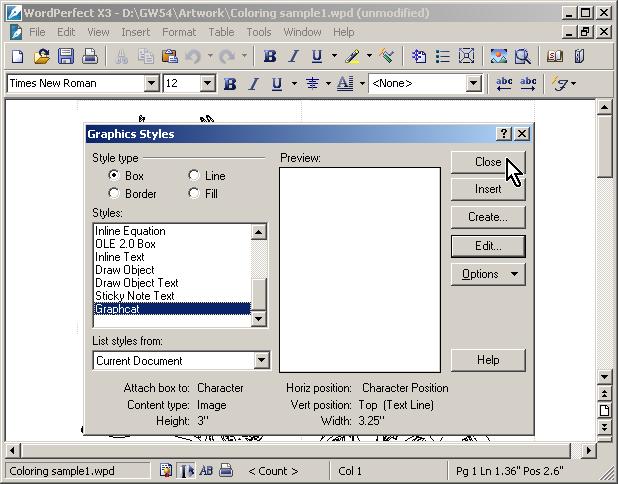
Task: Click the Help button in the dialog
Action: click(488, 360)
